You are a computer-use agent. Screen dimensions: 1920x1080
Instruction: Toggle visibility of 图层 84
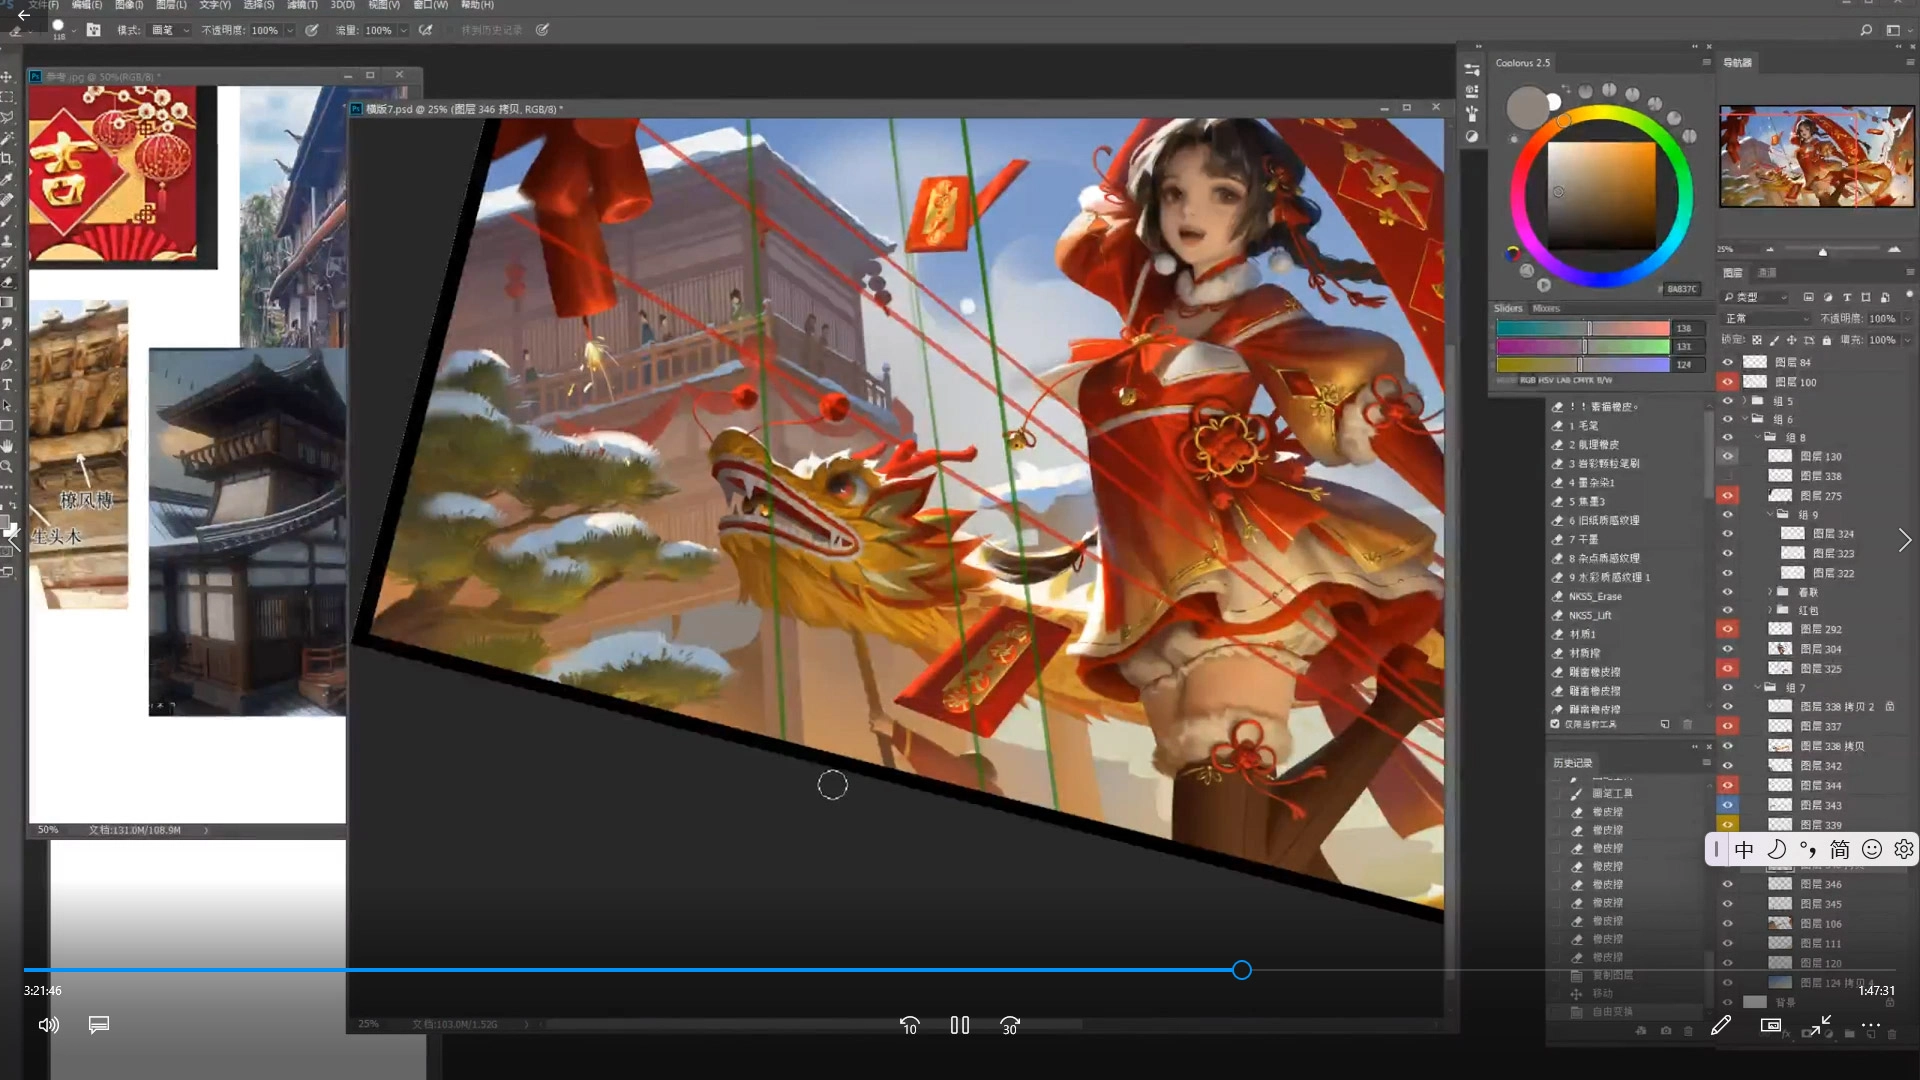[x=1727, y=362]
